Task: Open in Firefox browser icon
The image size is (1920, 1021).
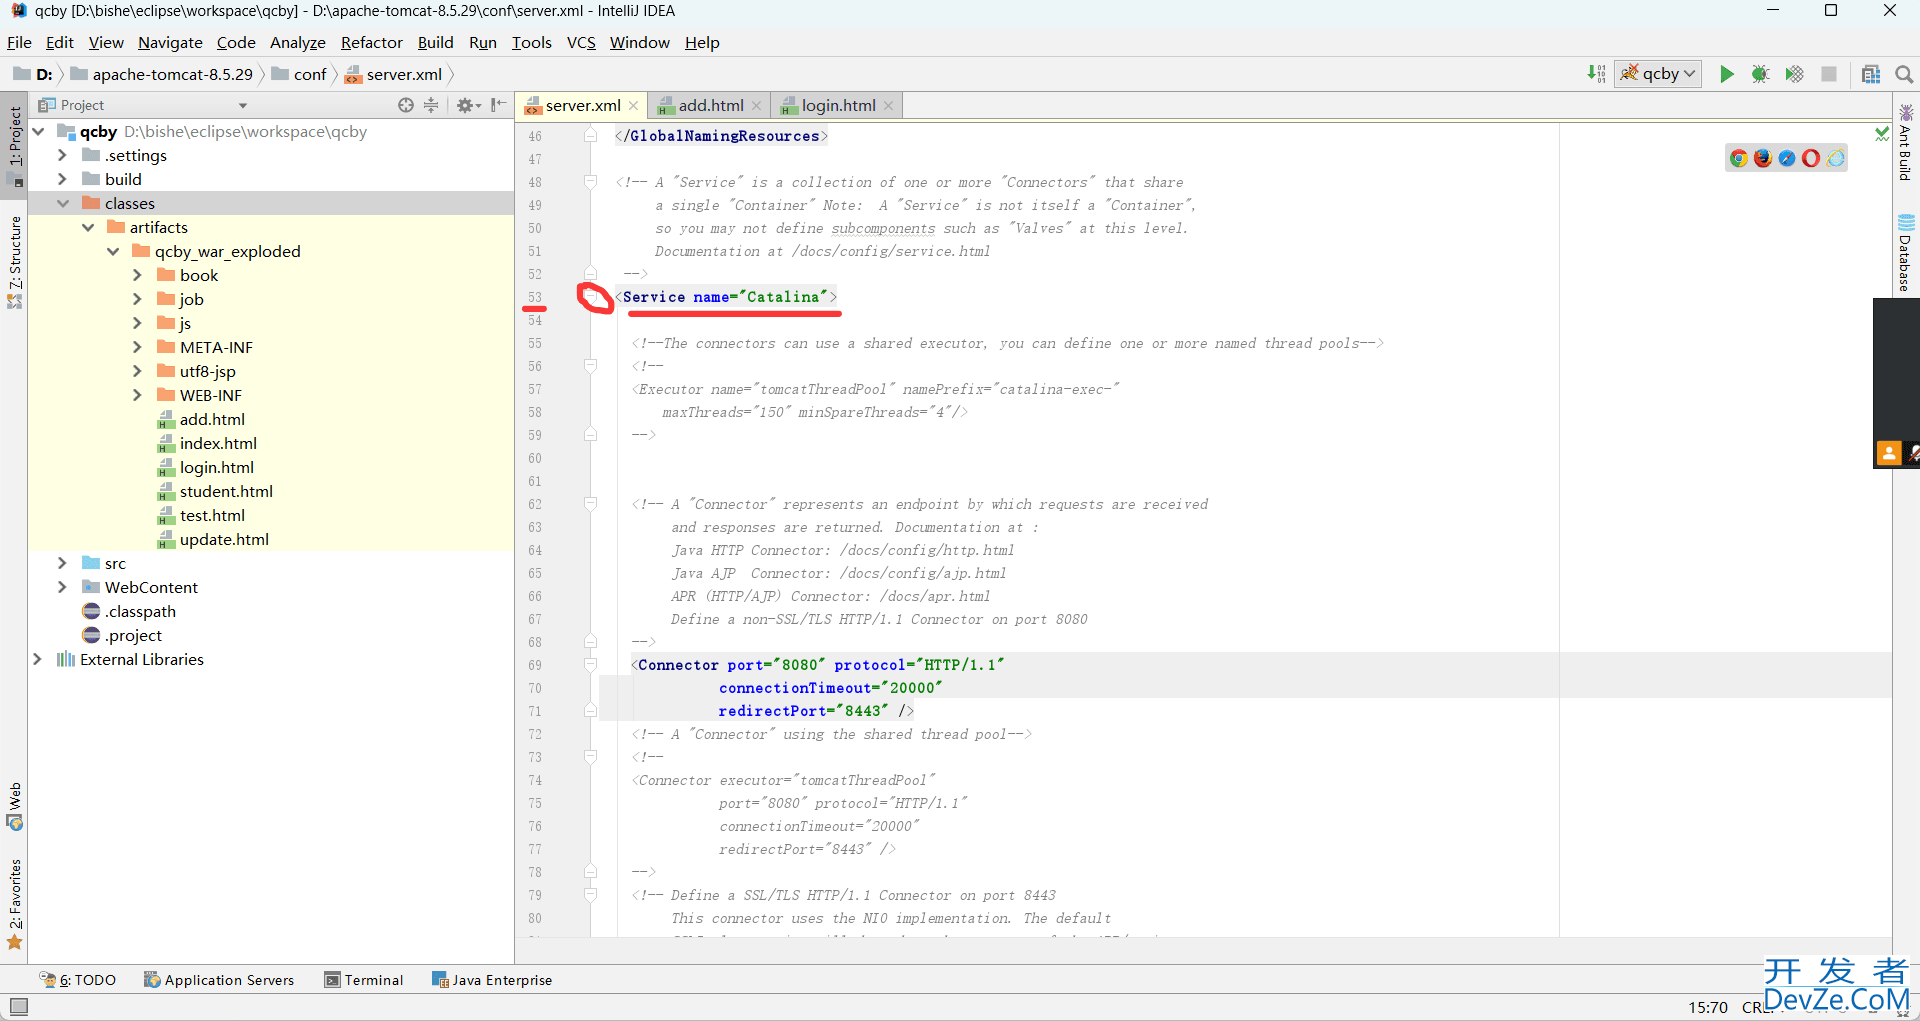Action: 1763,158
